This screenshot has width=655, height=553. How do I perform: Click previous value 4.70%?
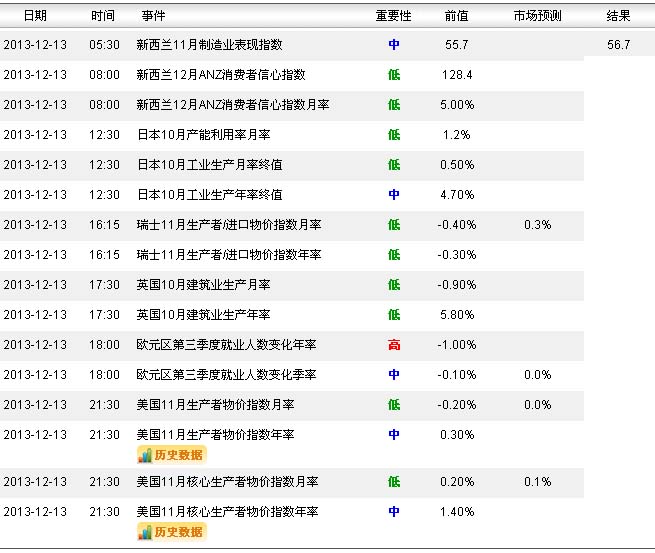click(457, 195)
